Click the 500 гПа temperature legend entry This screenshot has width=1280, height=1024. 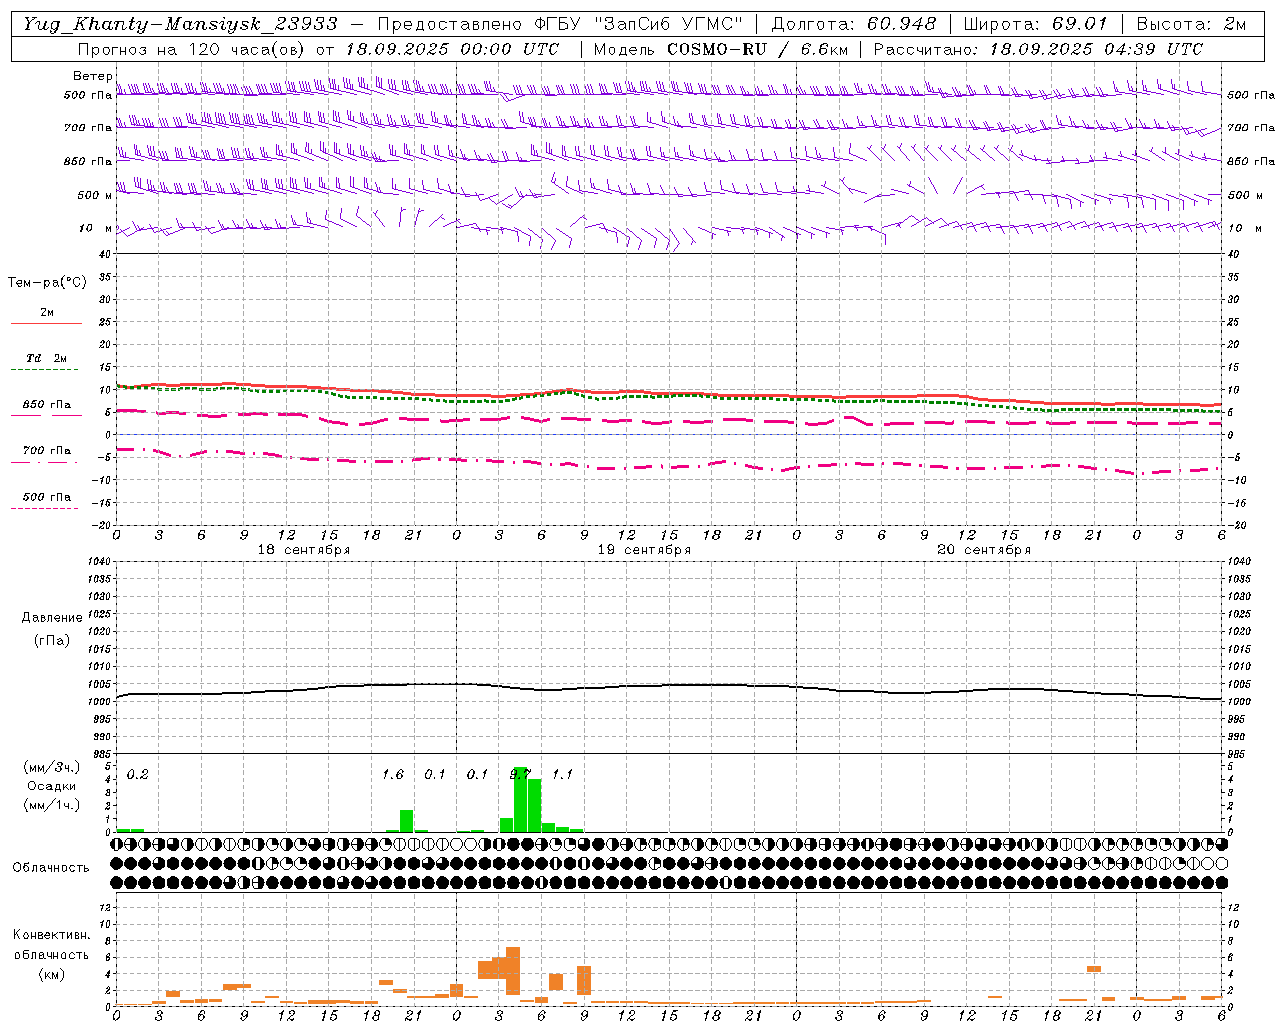pyautogui.click(x=47, y=497)
